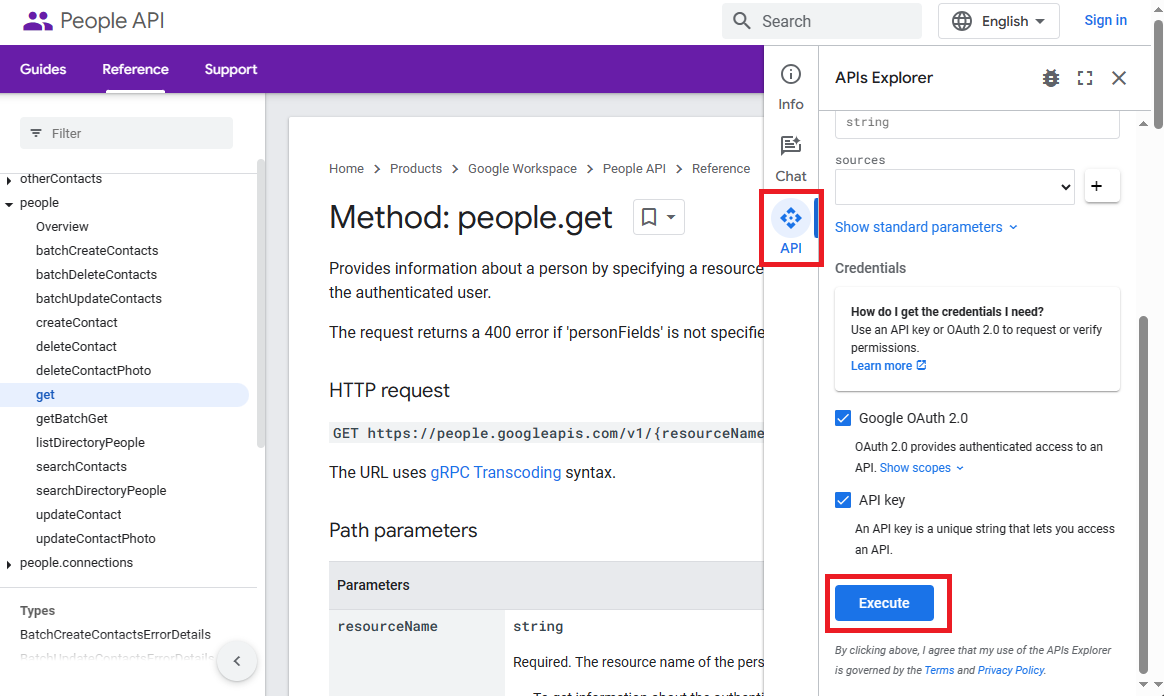
Task: Click the Sign in link
Action: coord(1105,20)
